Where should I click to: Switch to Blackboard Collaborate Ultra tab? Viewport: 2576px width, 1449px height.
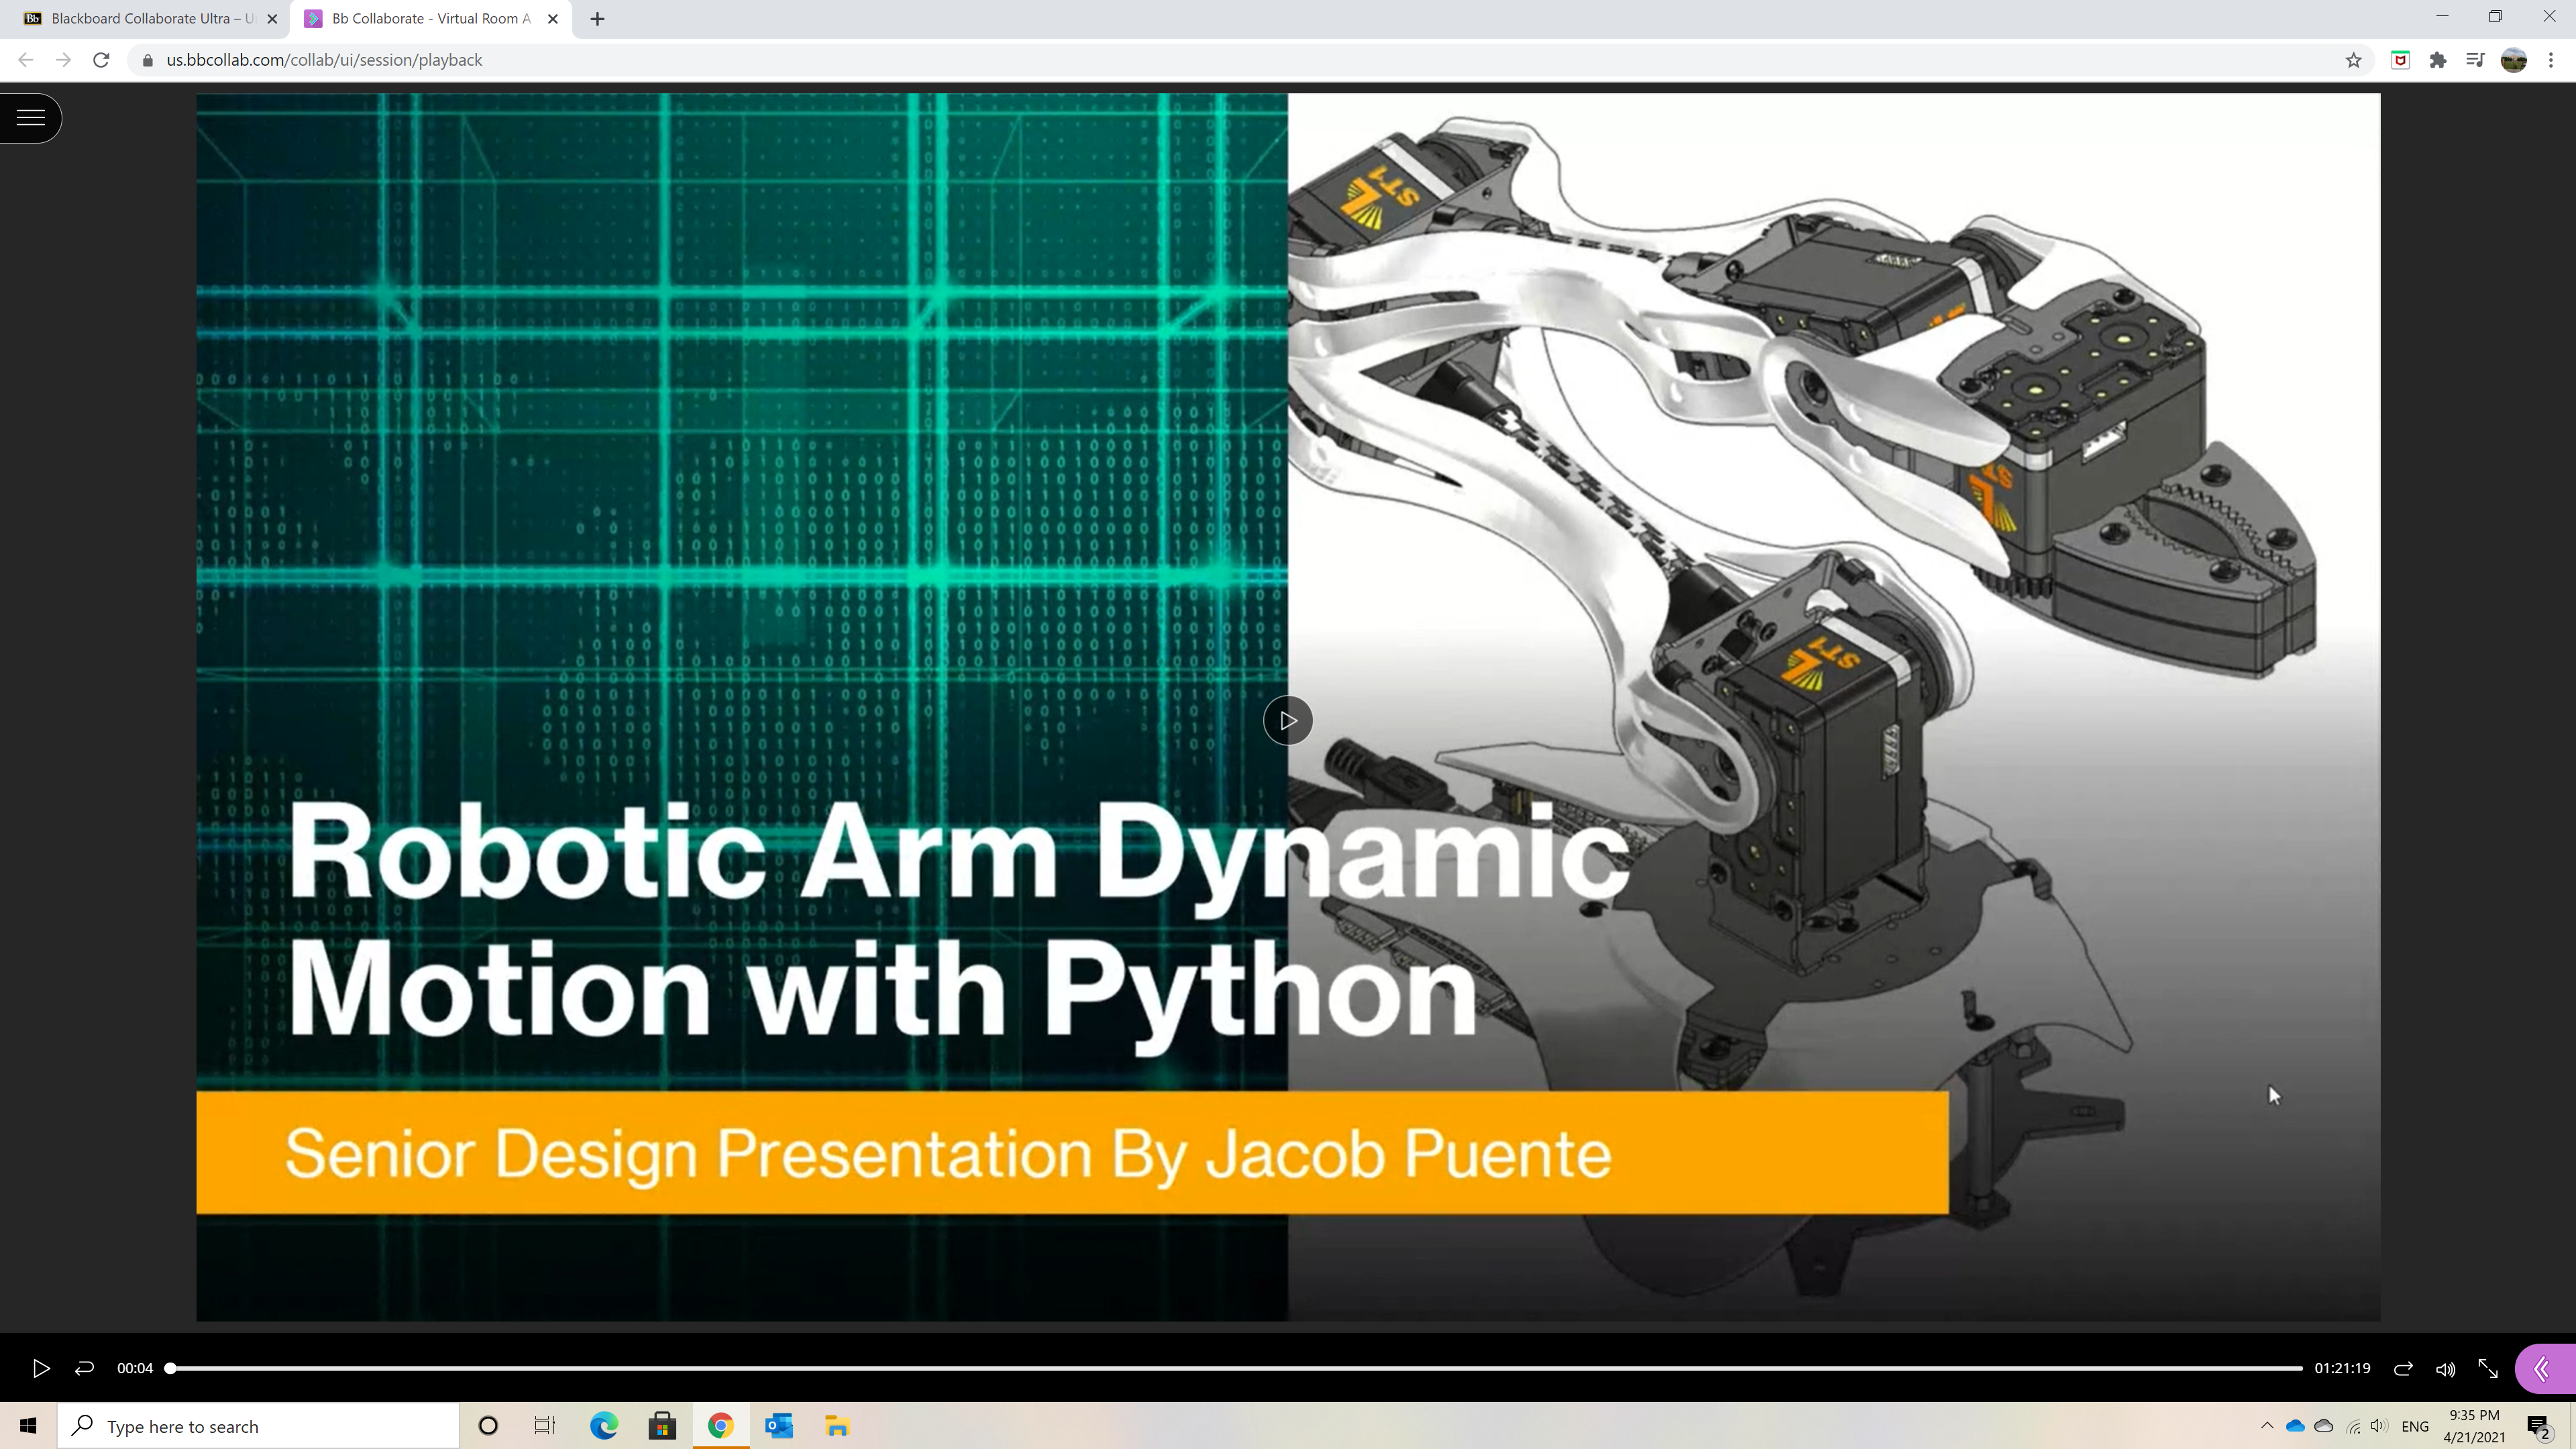coord(150,19)
